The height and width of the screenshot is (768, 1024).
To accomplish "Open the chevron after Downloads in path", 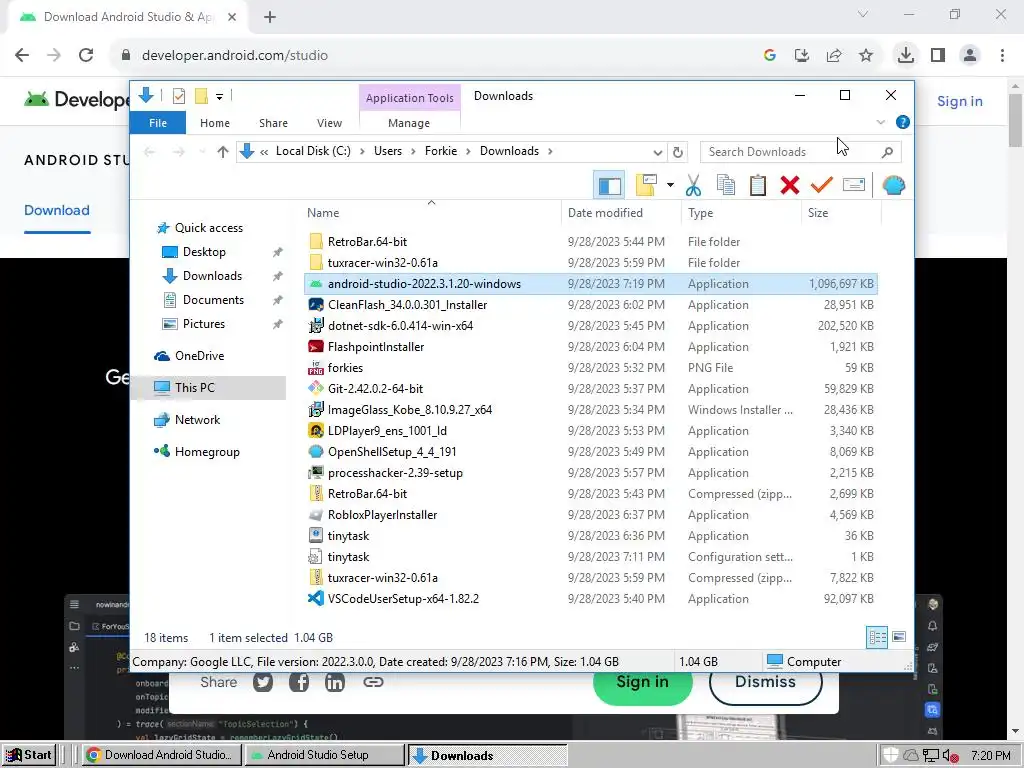I will click(550, 152).
